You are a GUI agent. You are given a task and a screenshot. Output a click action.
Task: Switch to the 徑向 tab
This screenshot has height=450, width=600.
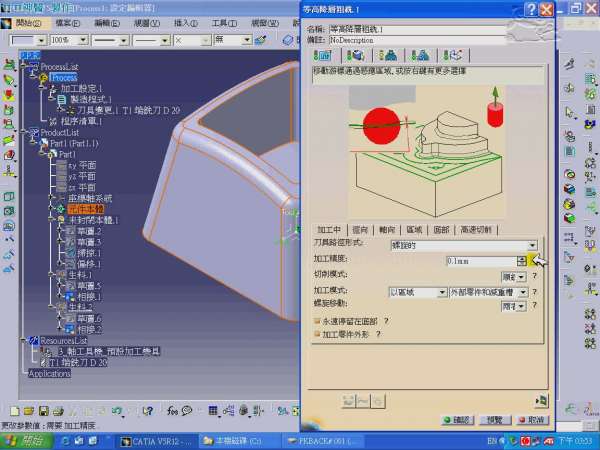360,229
